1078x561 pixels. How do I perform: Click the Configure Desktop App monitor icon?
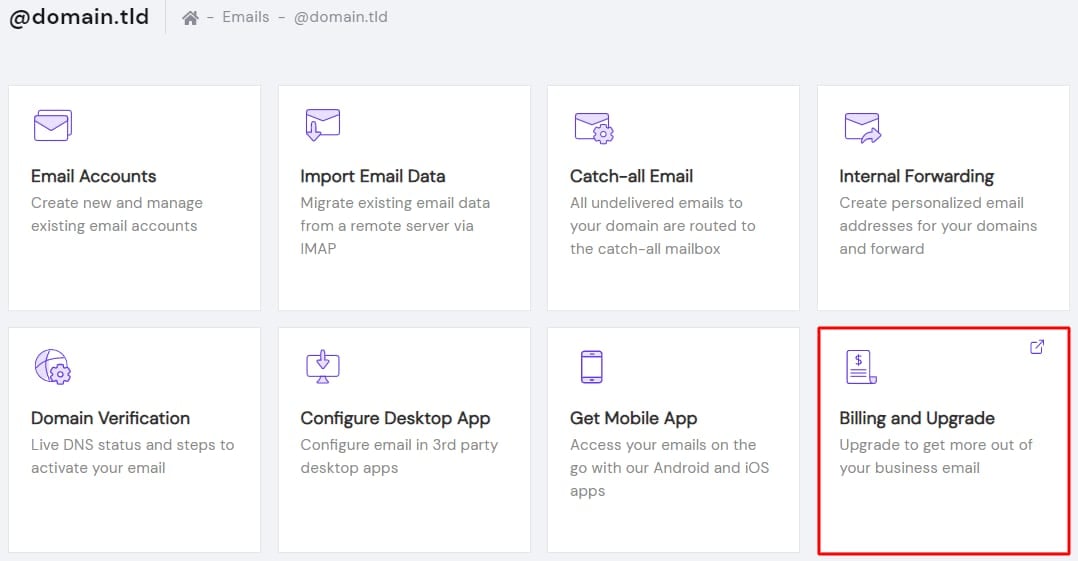[323, 367]
